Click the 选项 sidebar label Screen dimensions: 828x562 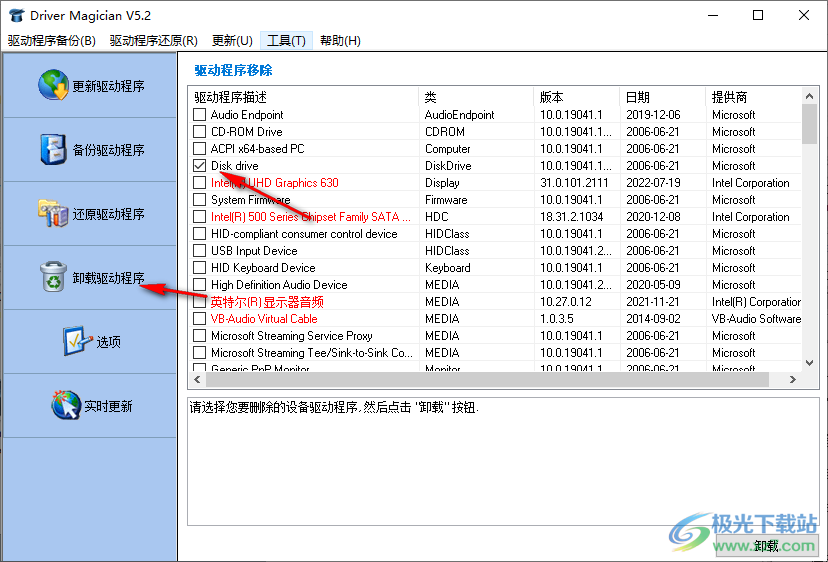point(108,342)
